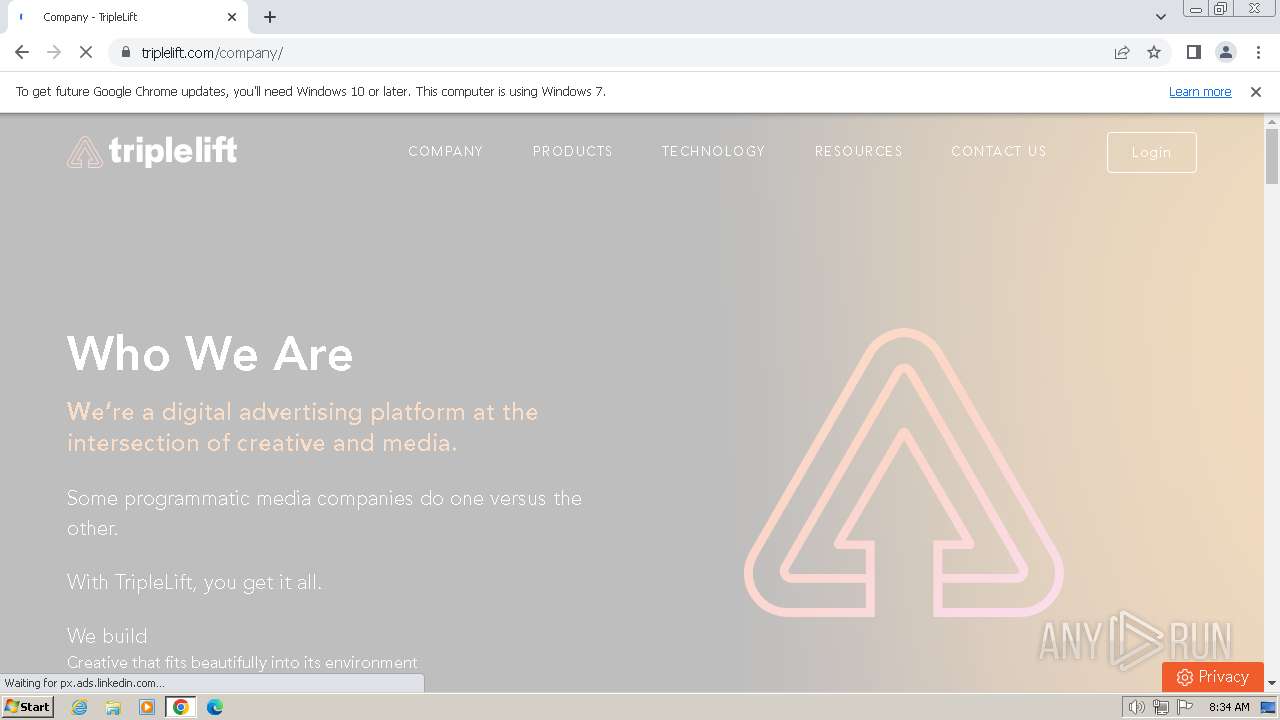Open the Privacy settings button
The width and height of the screenshot is (1280, 720).
(x=1213, y=677)
